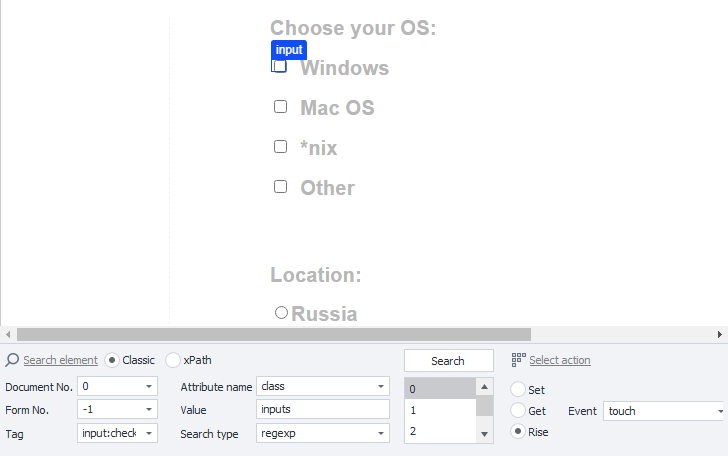Expand the Form No. dropdown
This screenshot has width=728, height=456.
pos(149,409)
